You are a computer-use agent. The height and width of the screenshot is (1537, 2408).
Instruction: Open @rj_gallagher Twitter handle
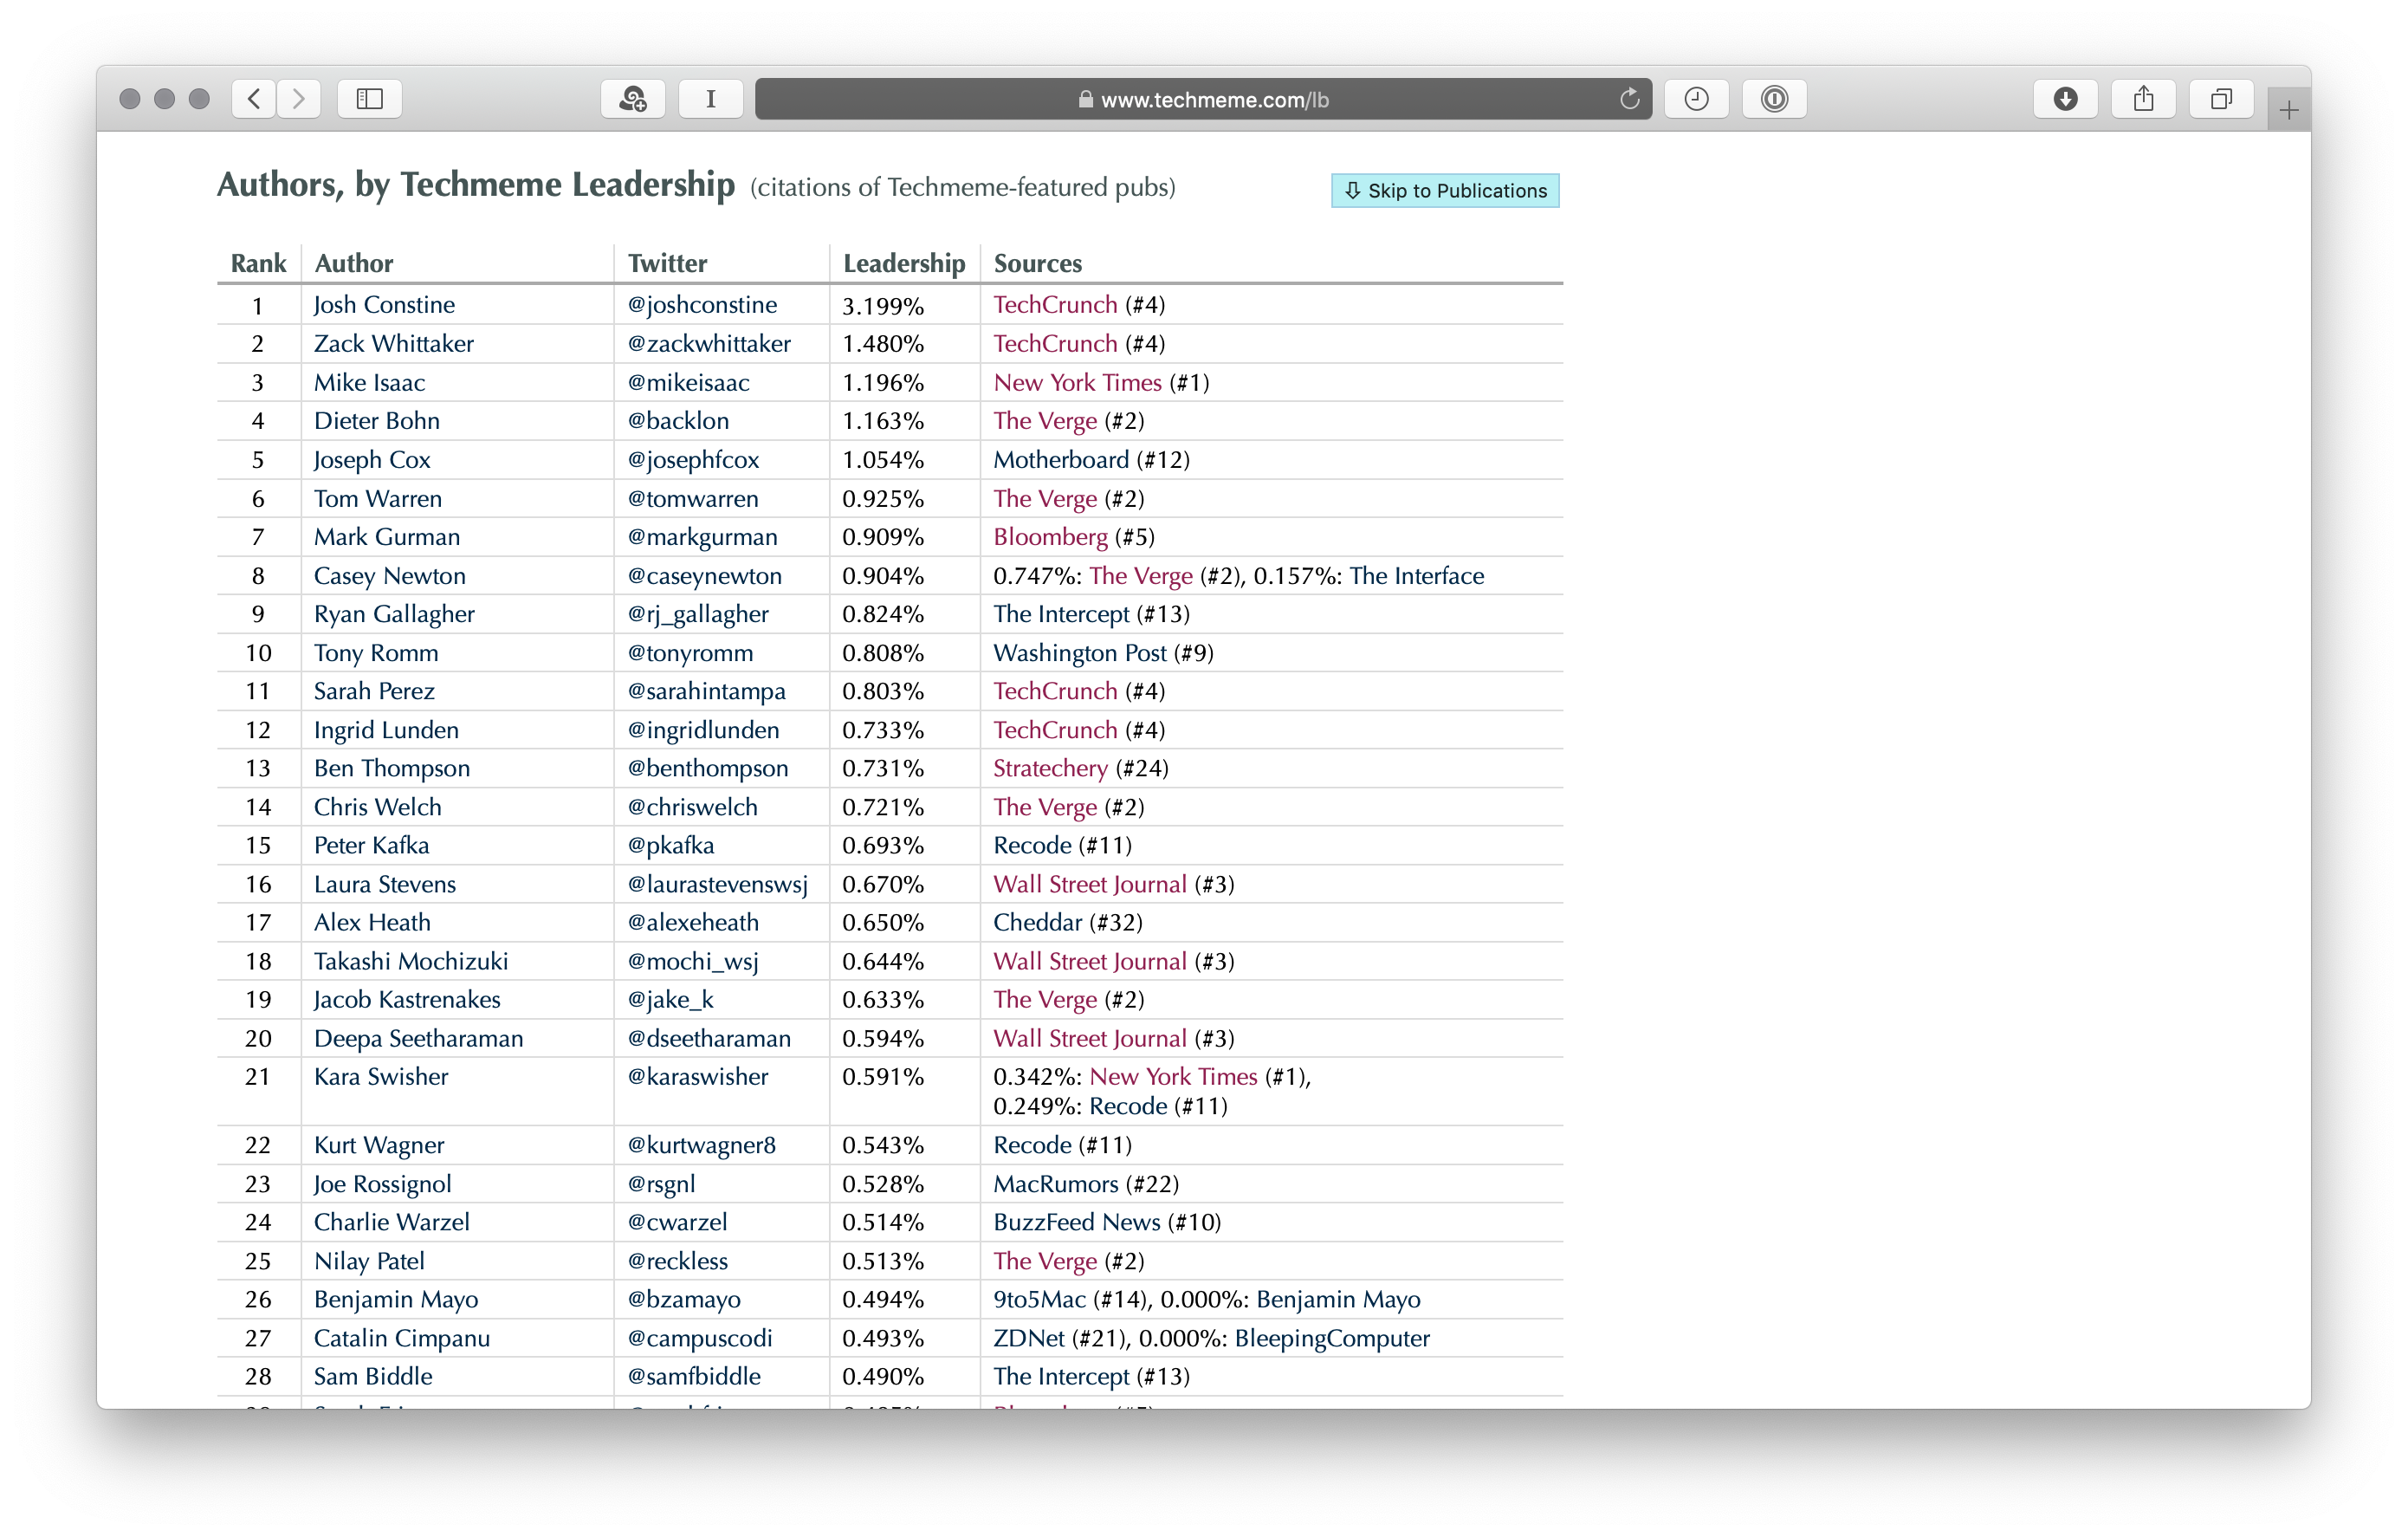698,614
